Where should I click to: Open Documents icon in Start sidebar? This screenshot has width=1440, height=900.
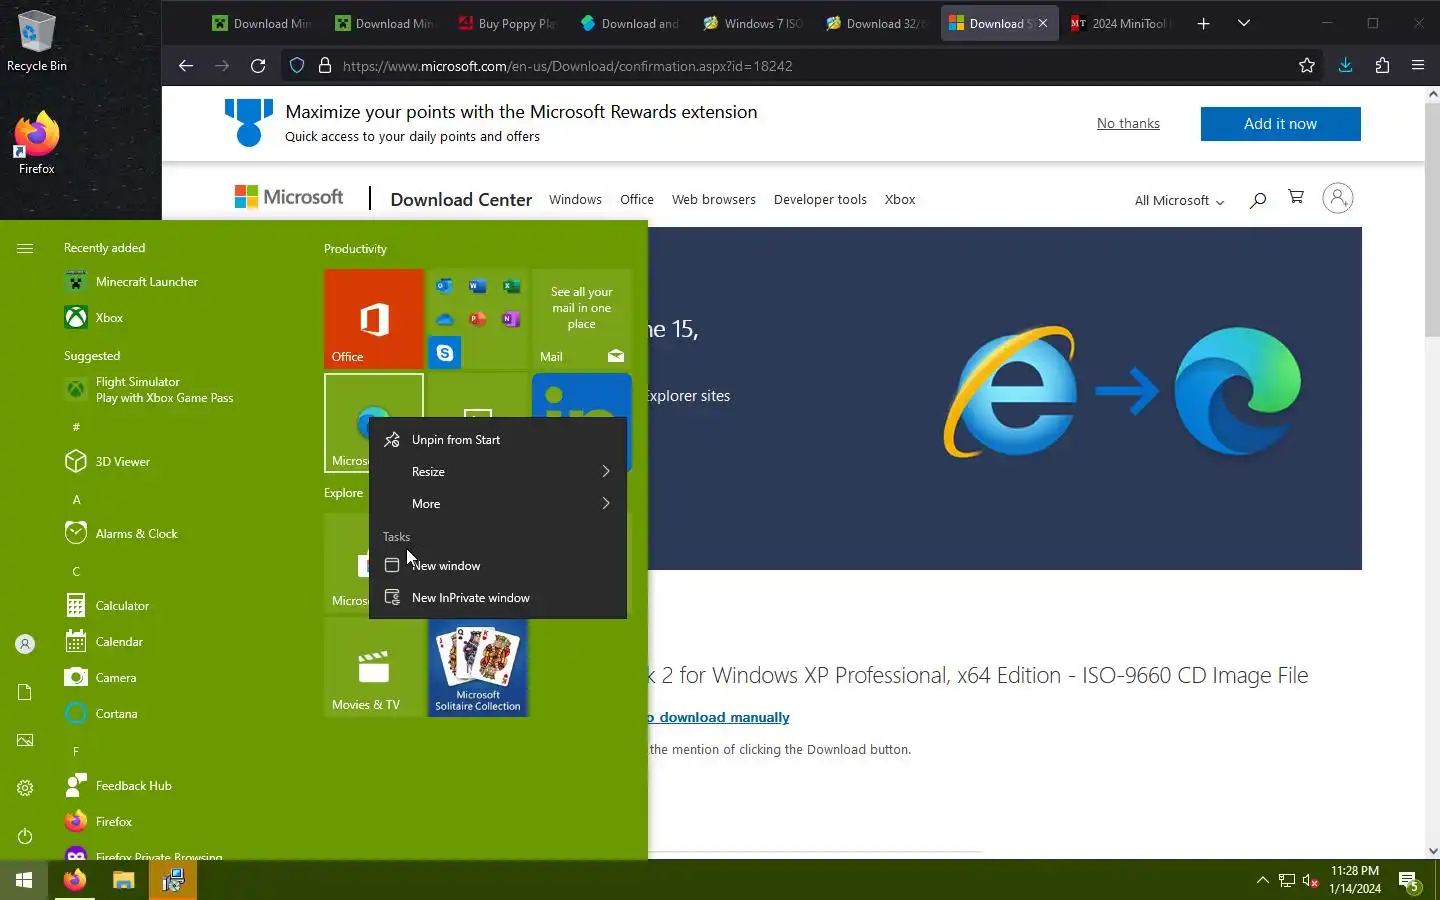(25, 692)
